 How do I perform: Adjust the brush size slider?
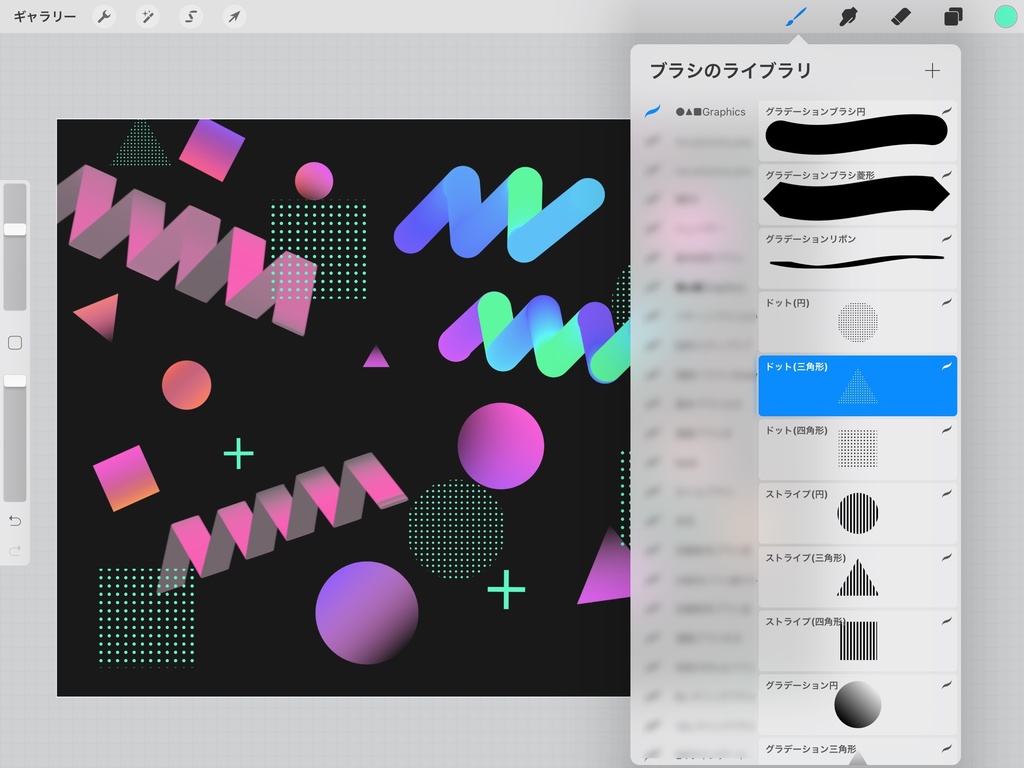[15, 229]
